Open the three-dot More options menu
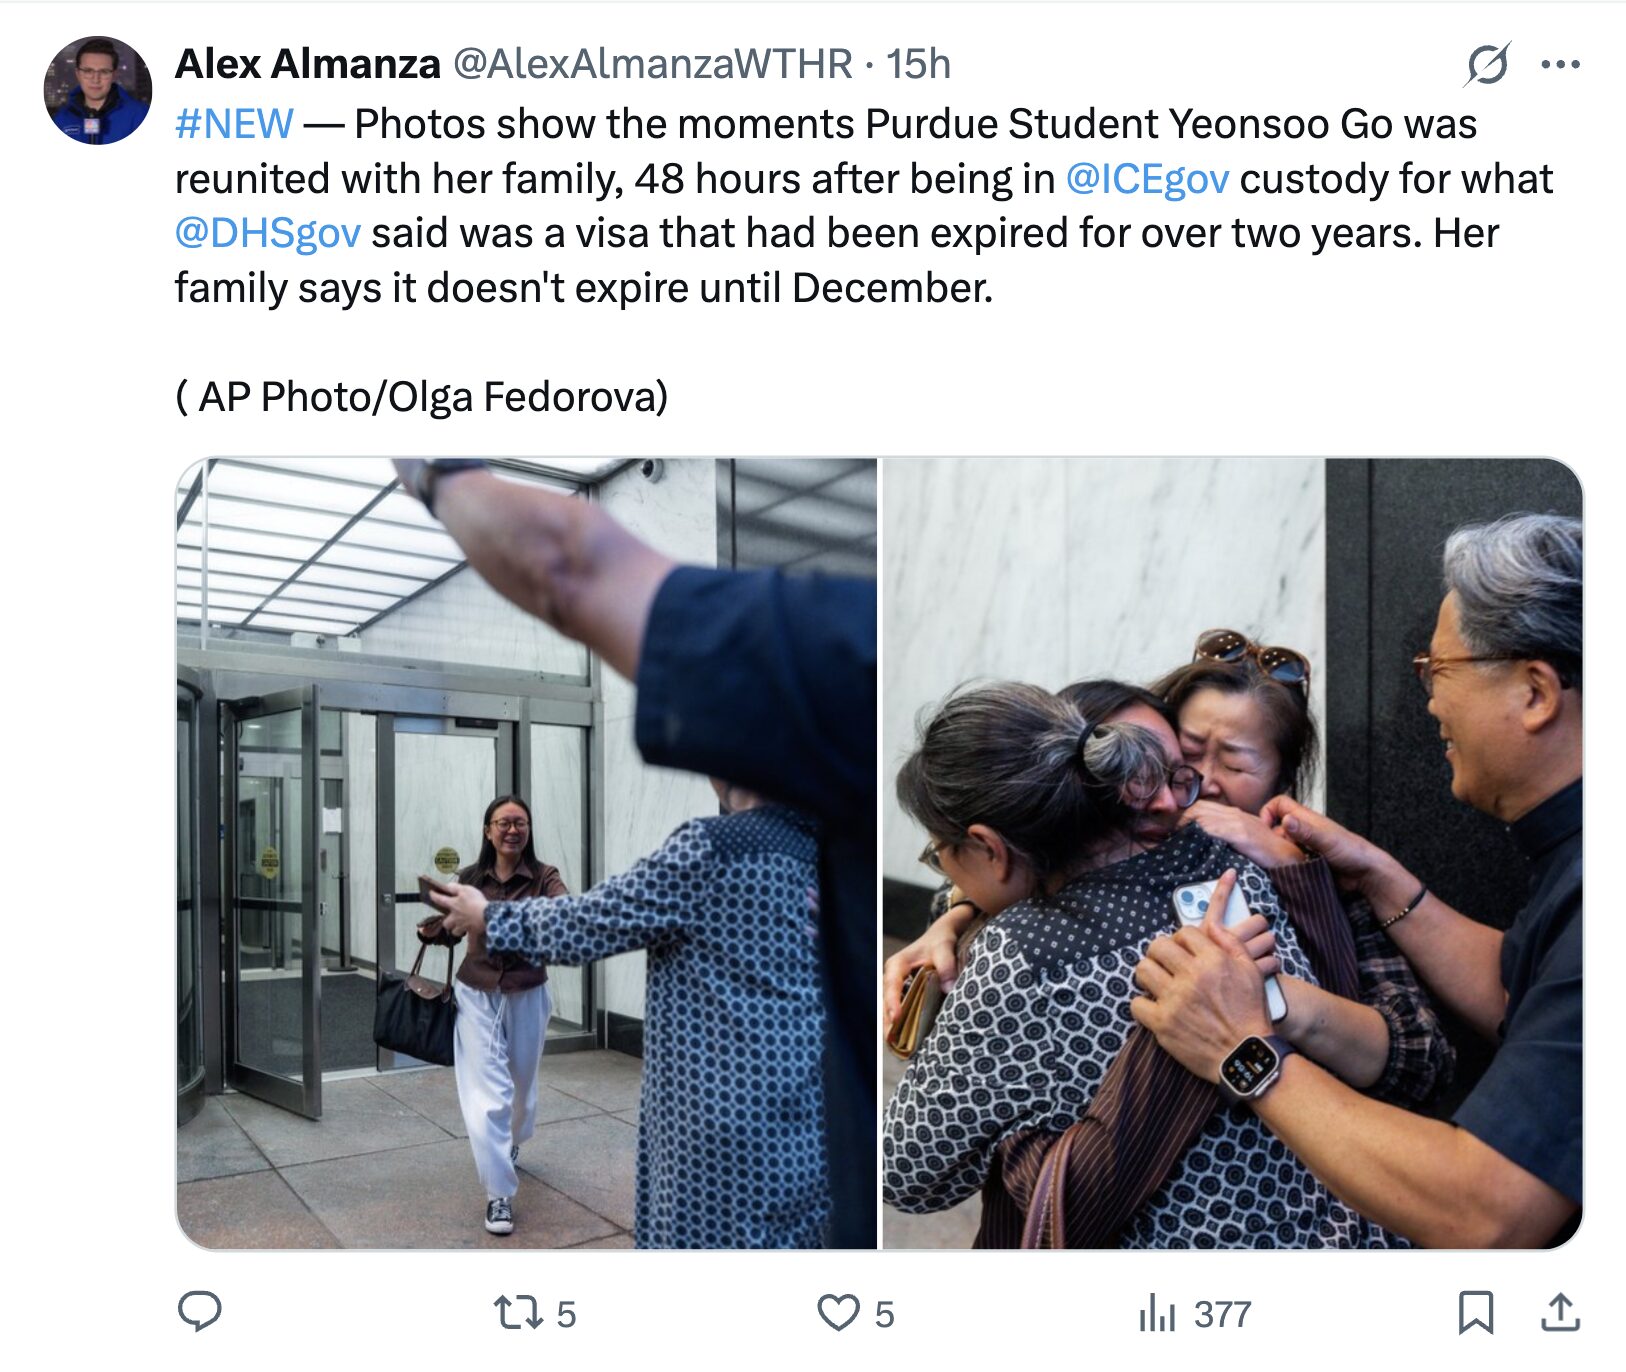This screenshot has height=1372, width=1626. coord(1560,65)
